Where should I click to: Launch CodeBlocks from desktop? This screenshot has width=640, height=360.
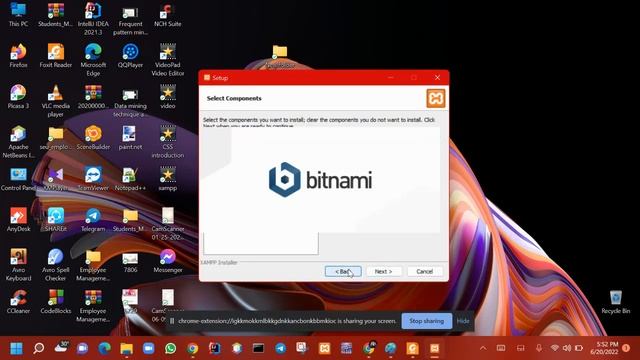[56, 302]
